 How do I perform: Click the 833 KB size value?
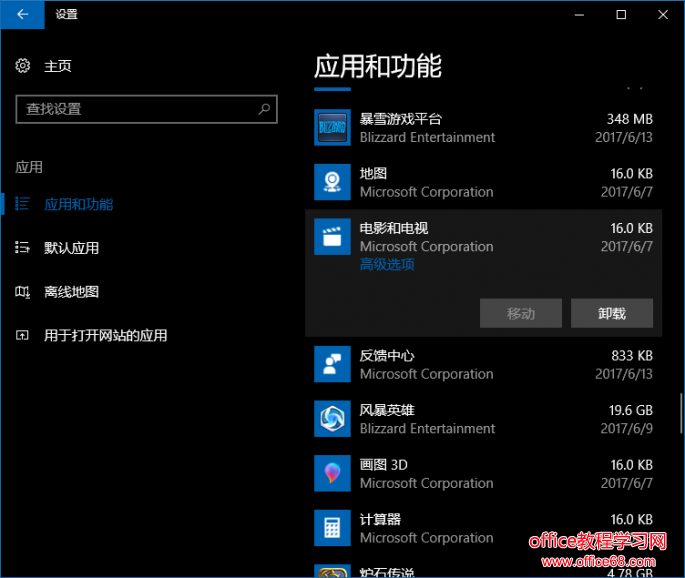tap(632, 356)
